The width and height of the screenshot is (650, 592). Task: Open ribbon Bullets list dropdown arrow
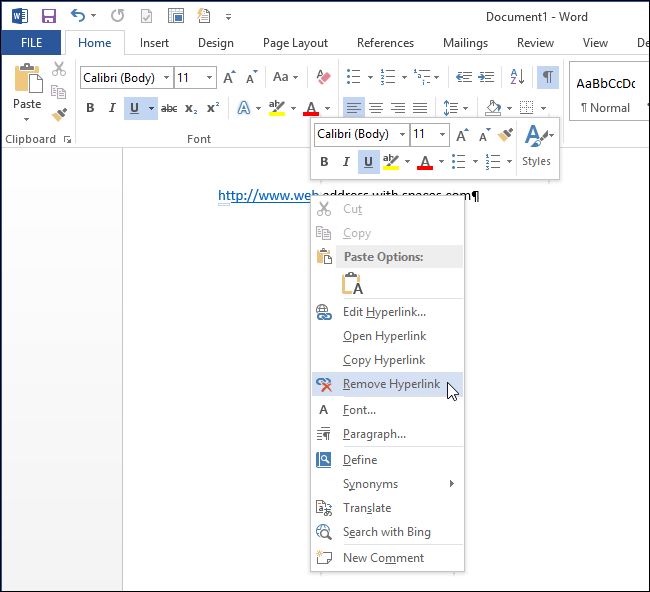(x=370, y=77)
